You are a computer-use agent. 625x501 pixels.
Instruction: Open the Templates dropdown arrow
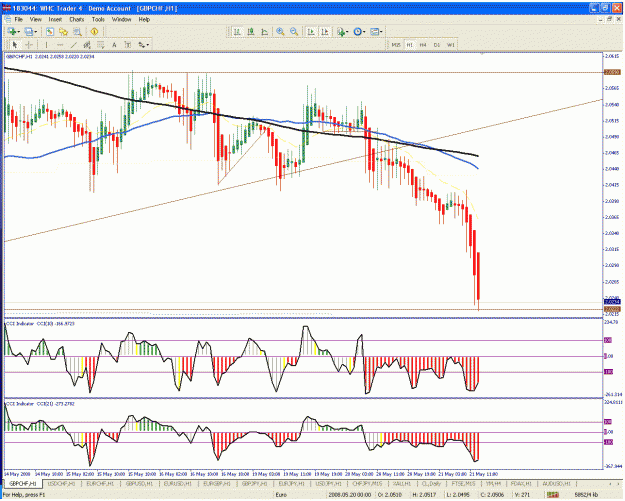click(381, 32)
